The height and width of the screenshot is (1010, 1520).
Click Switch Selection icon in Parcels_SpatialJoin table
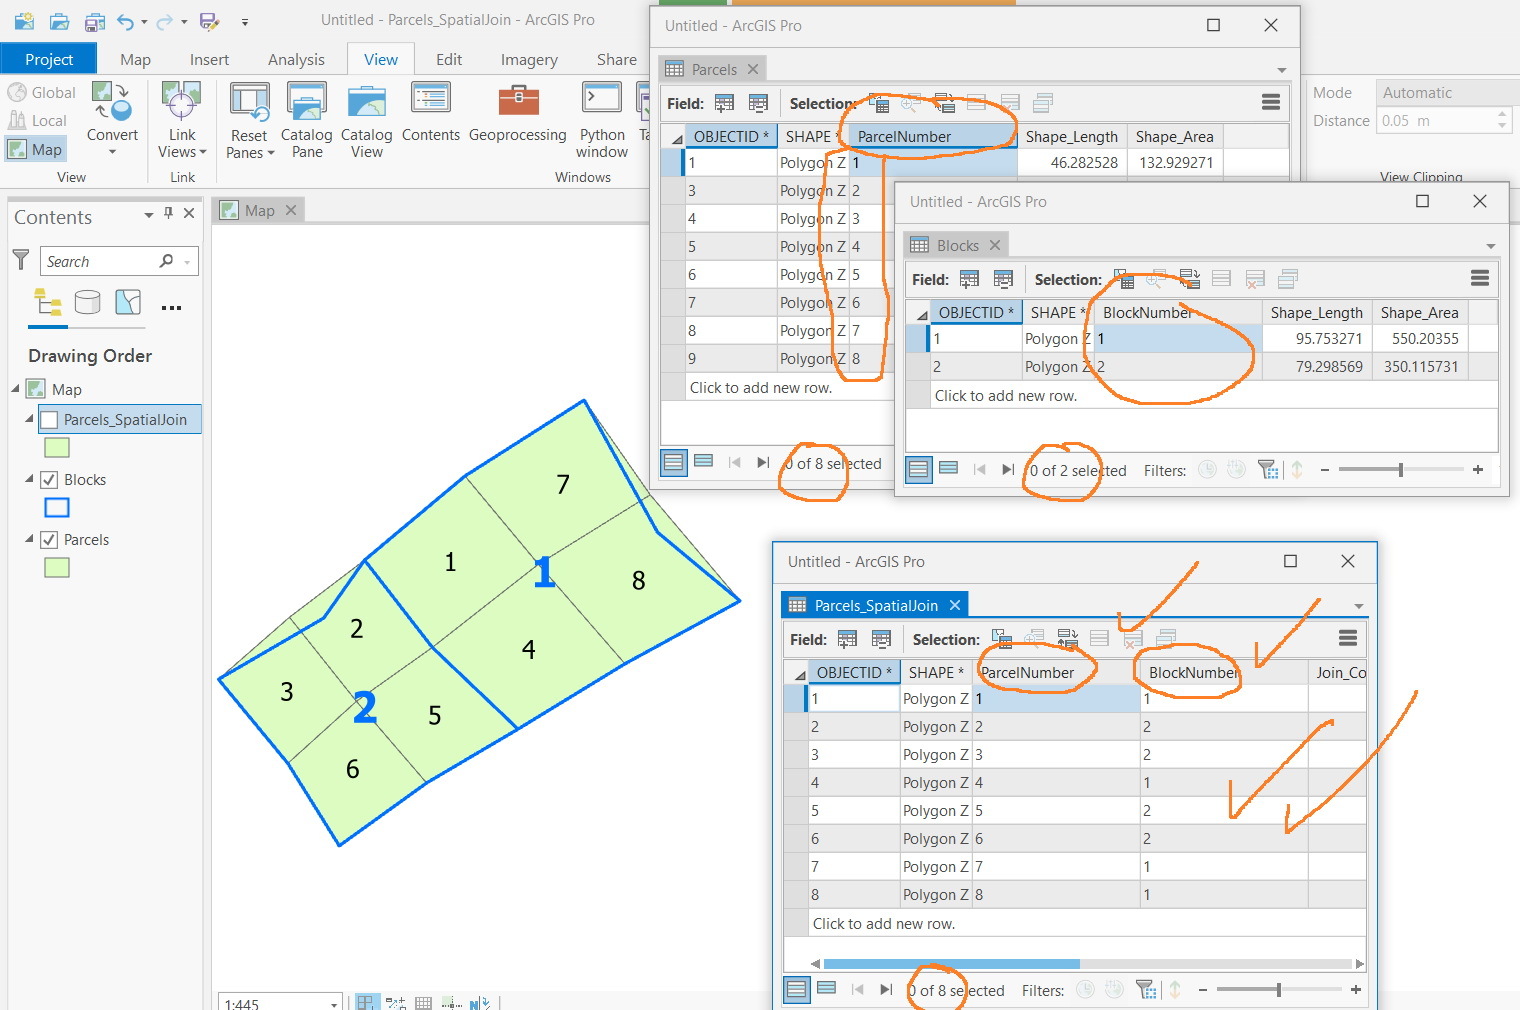[x=1067, y=639]
